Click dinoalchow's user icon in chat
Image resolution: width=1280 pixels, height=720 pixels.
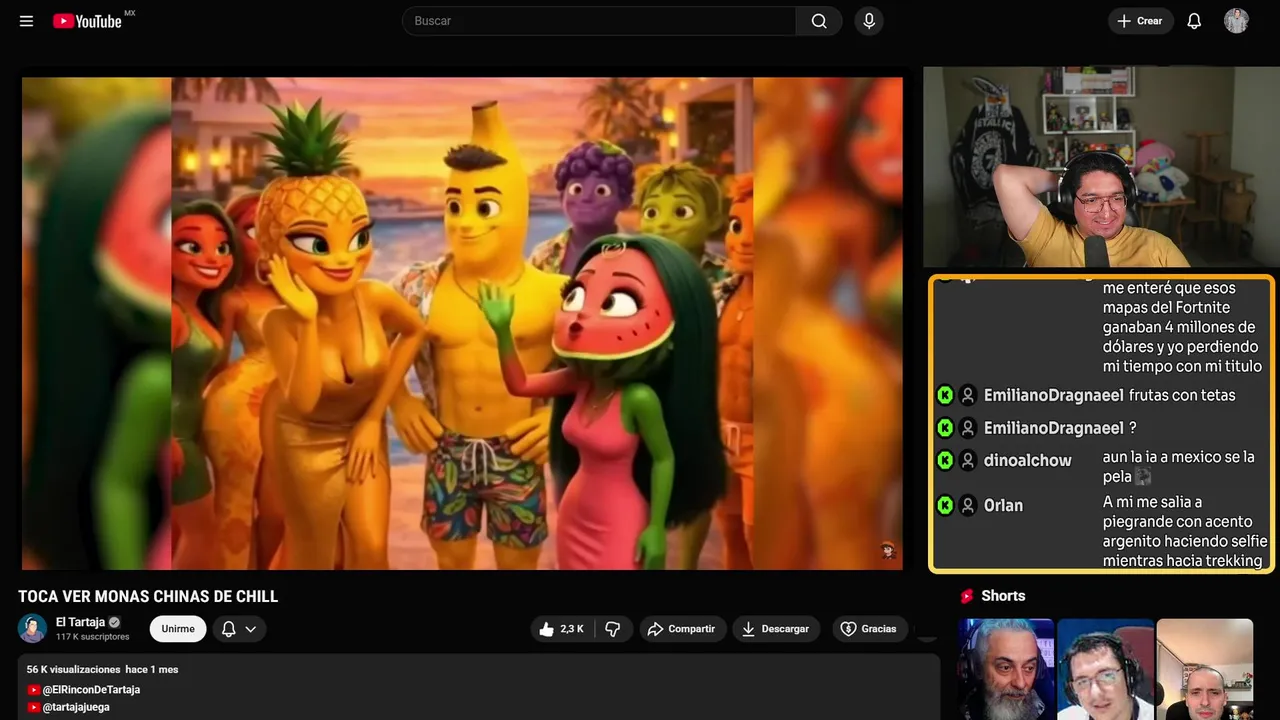[968, 460]
